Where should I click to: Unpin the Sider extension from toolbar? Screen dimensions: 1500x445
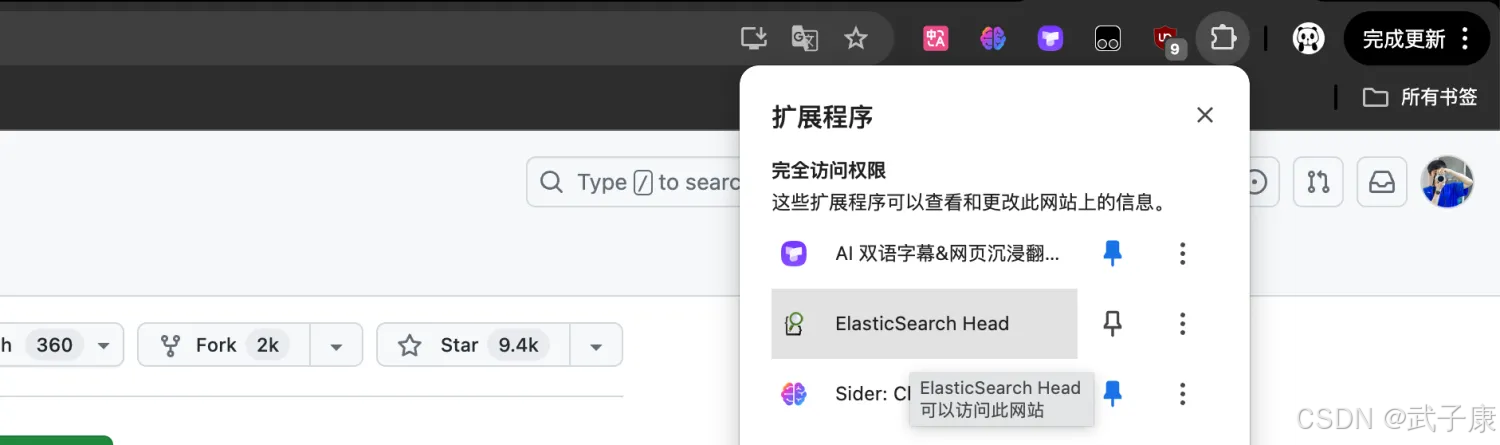(1112, 393)
